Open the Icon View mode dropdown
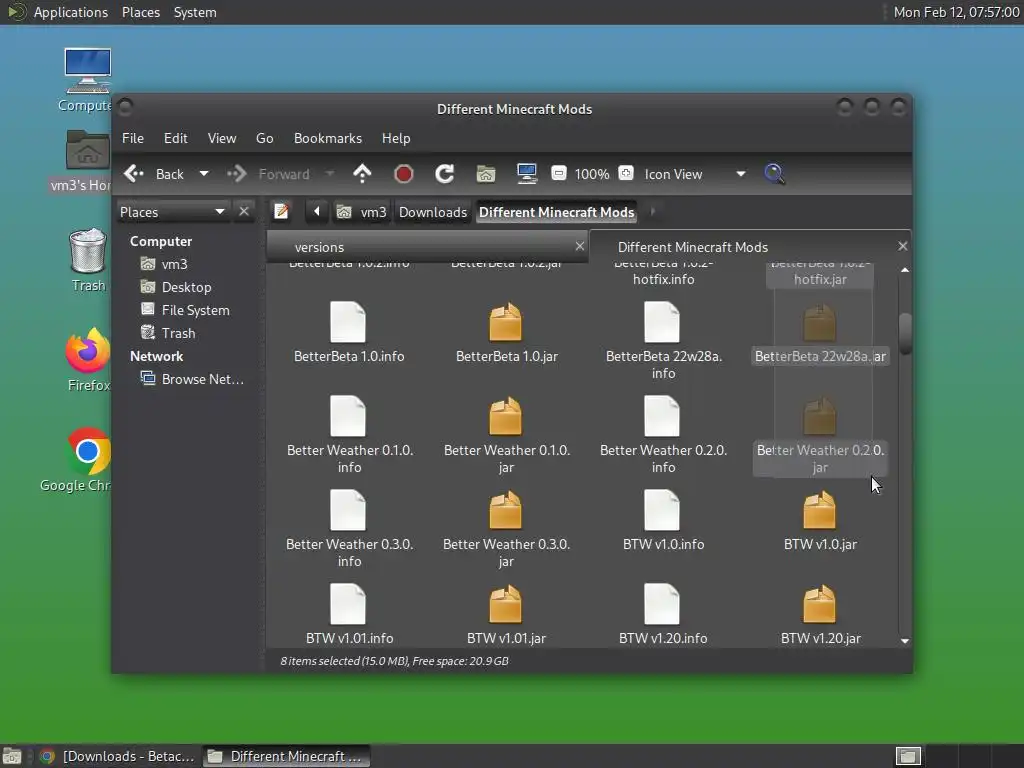The height and width of the screenshot is (768, 1024). tap(695, 174)
